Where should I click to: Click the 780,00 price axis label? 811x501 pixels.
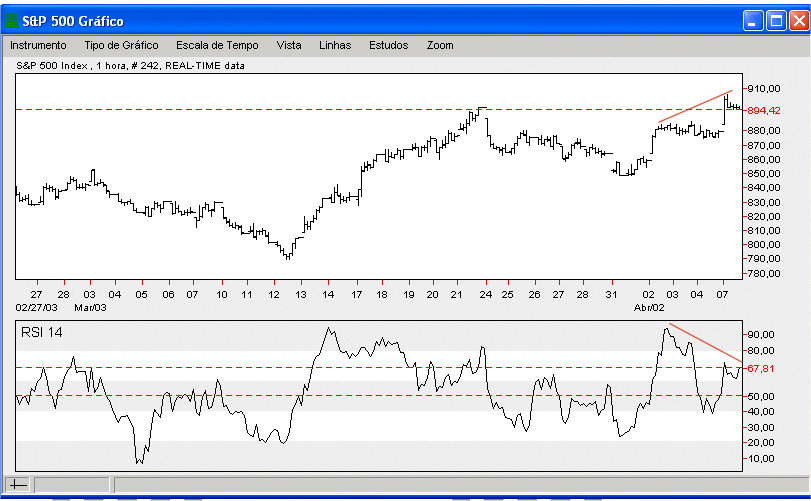(764, 274)
